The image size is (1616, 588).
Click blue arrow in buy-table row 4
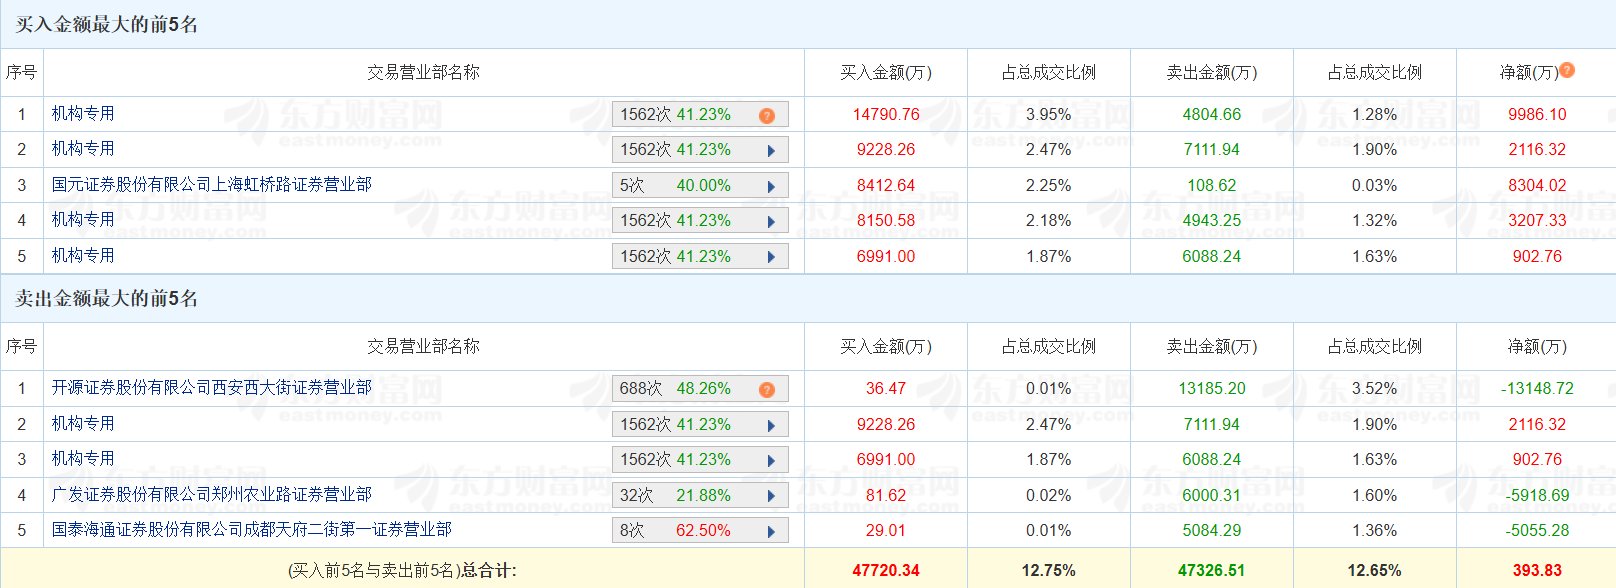(771, 222)
